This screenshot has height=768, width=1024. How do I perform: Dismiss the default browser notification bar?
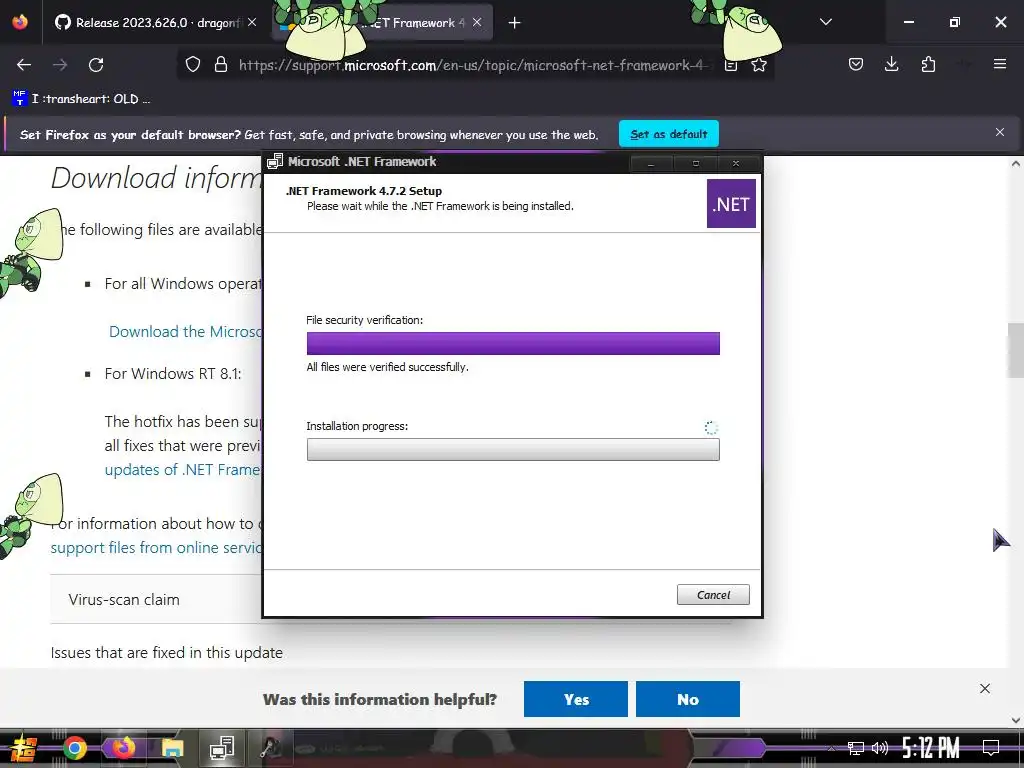click(x=1000, y=133)
